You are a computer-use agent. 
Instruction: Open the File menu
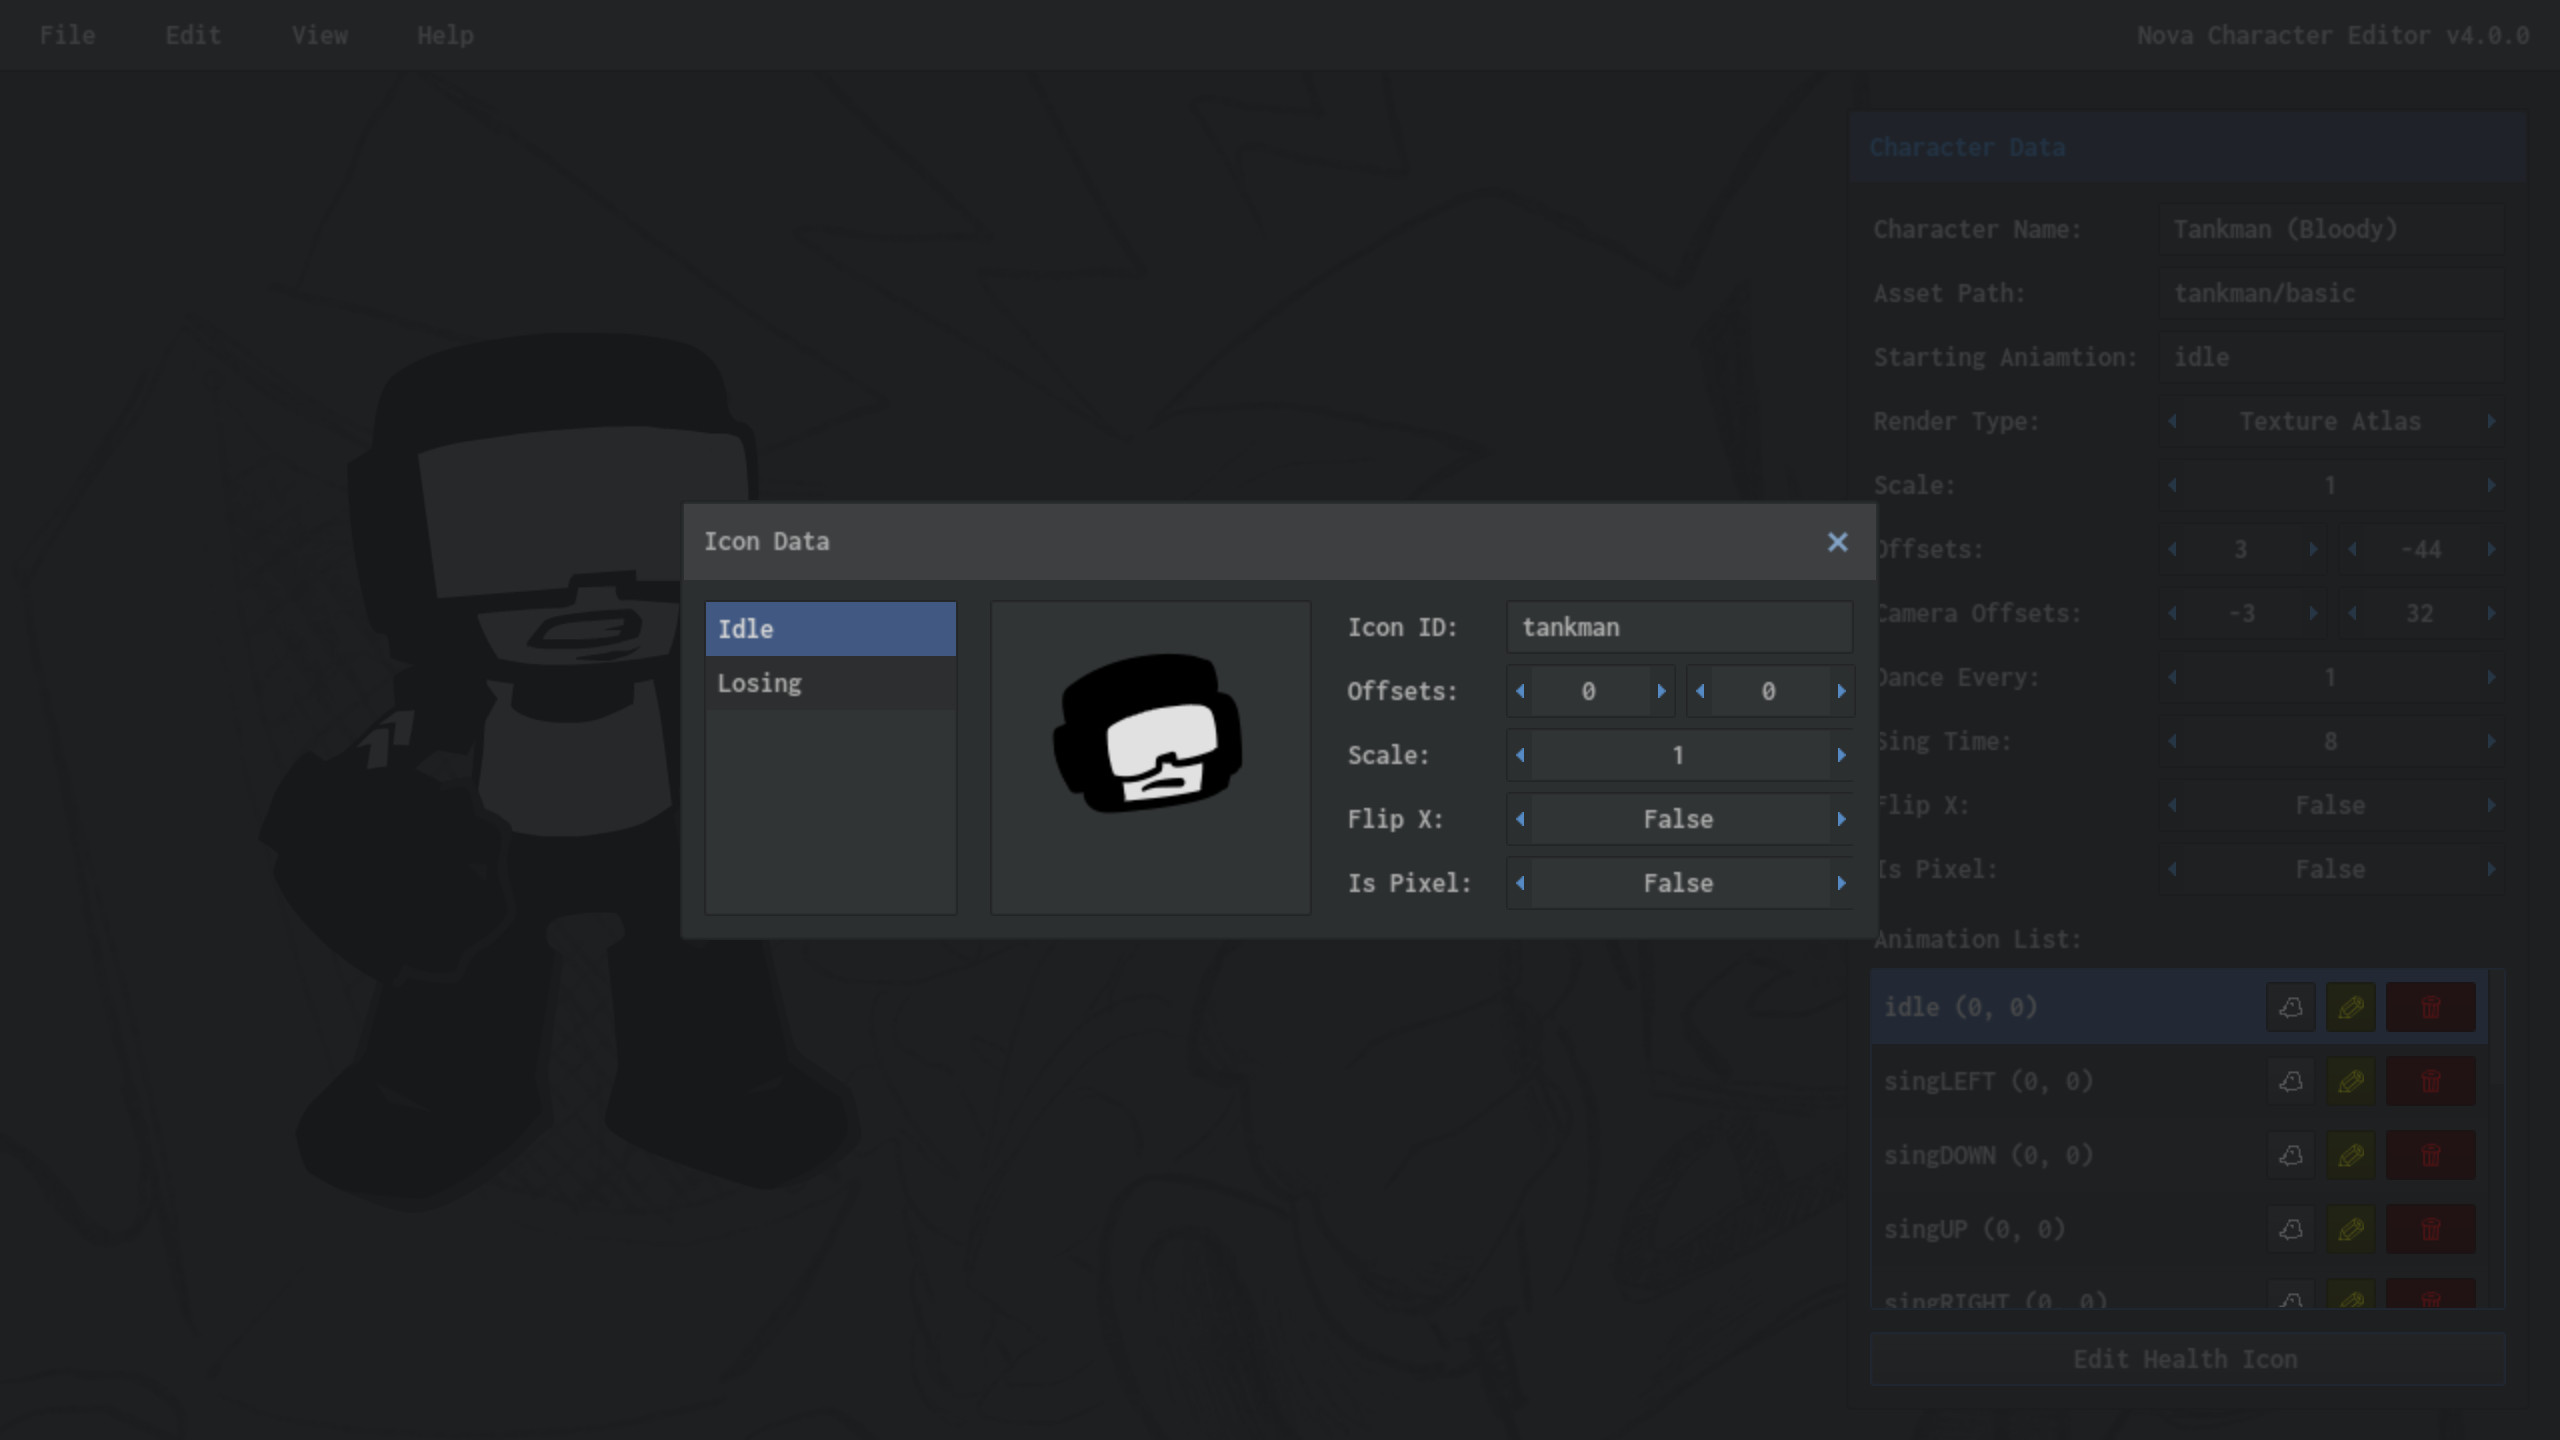coord(68,35)
